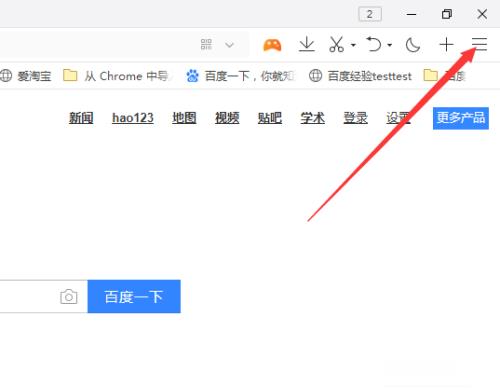The height and width of the screenshot is (389, 500).
Task: Open the 百度经验testtest bookmark
Action: [360, 76]
